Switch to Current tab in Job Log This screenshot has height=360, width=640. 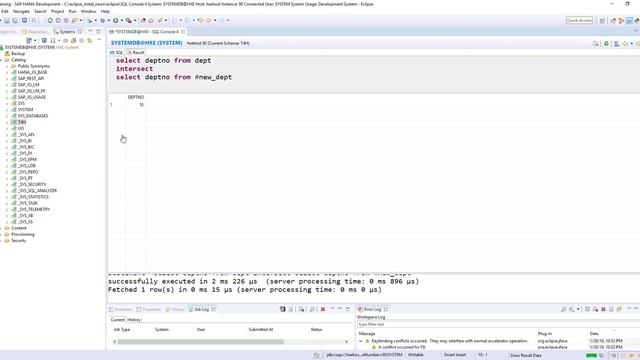pos(118,320)
